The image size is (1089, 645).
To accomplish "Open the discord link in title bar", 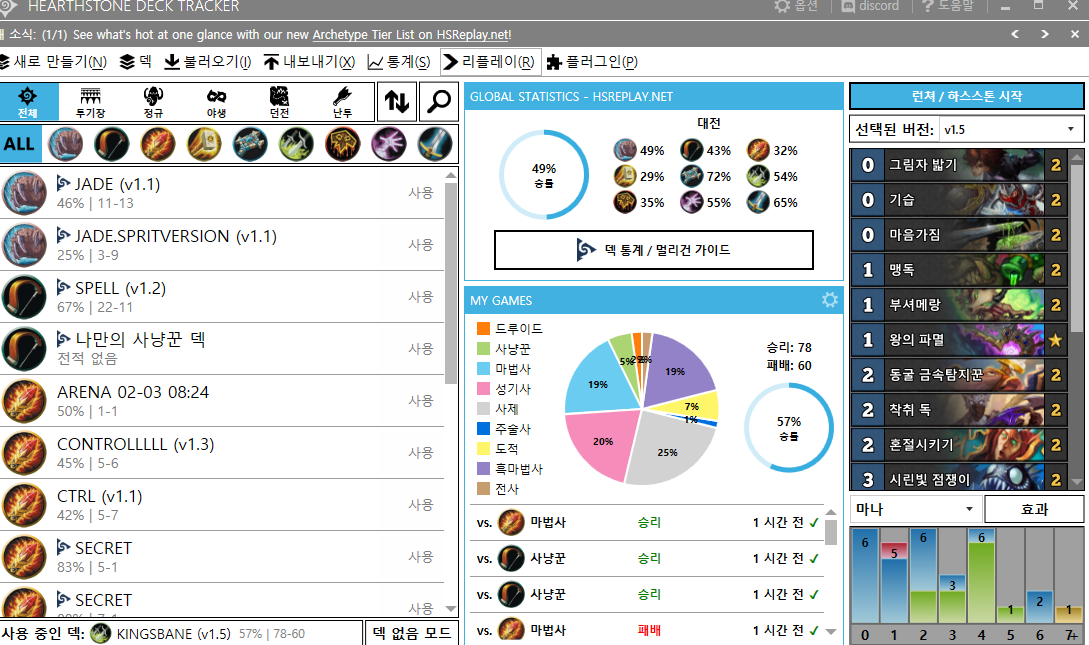I will 870,6.
